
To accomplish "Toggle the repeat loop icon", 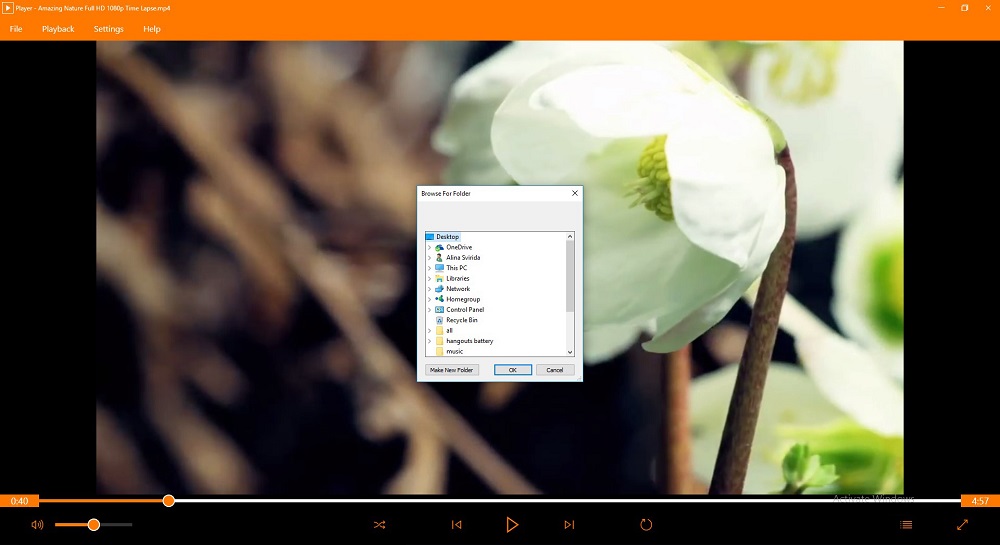I will pos(646,525).
